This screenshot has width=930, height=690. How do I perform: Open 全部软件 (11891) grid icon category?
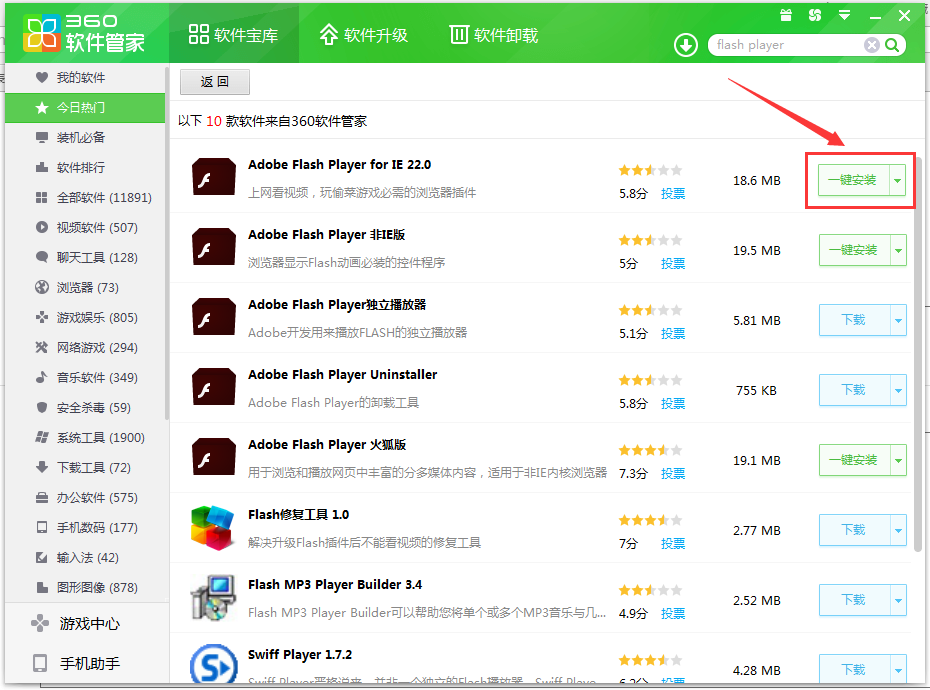click(85, 198)
